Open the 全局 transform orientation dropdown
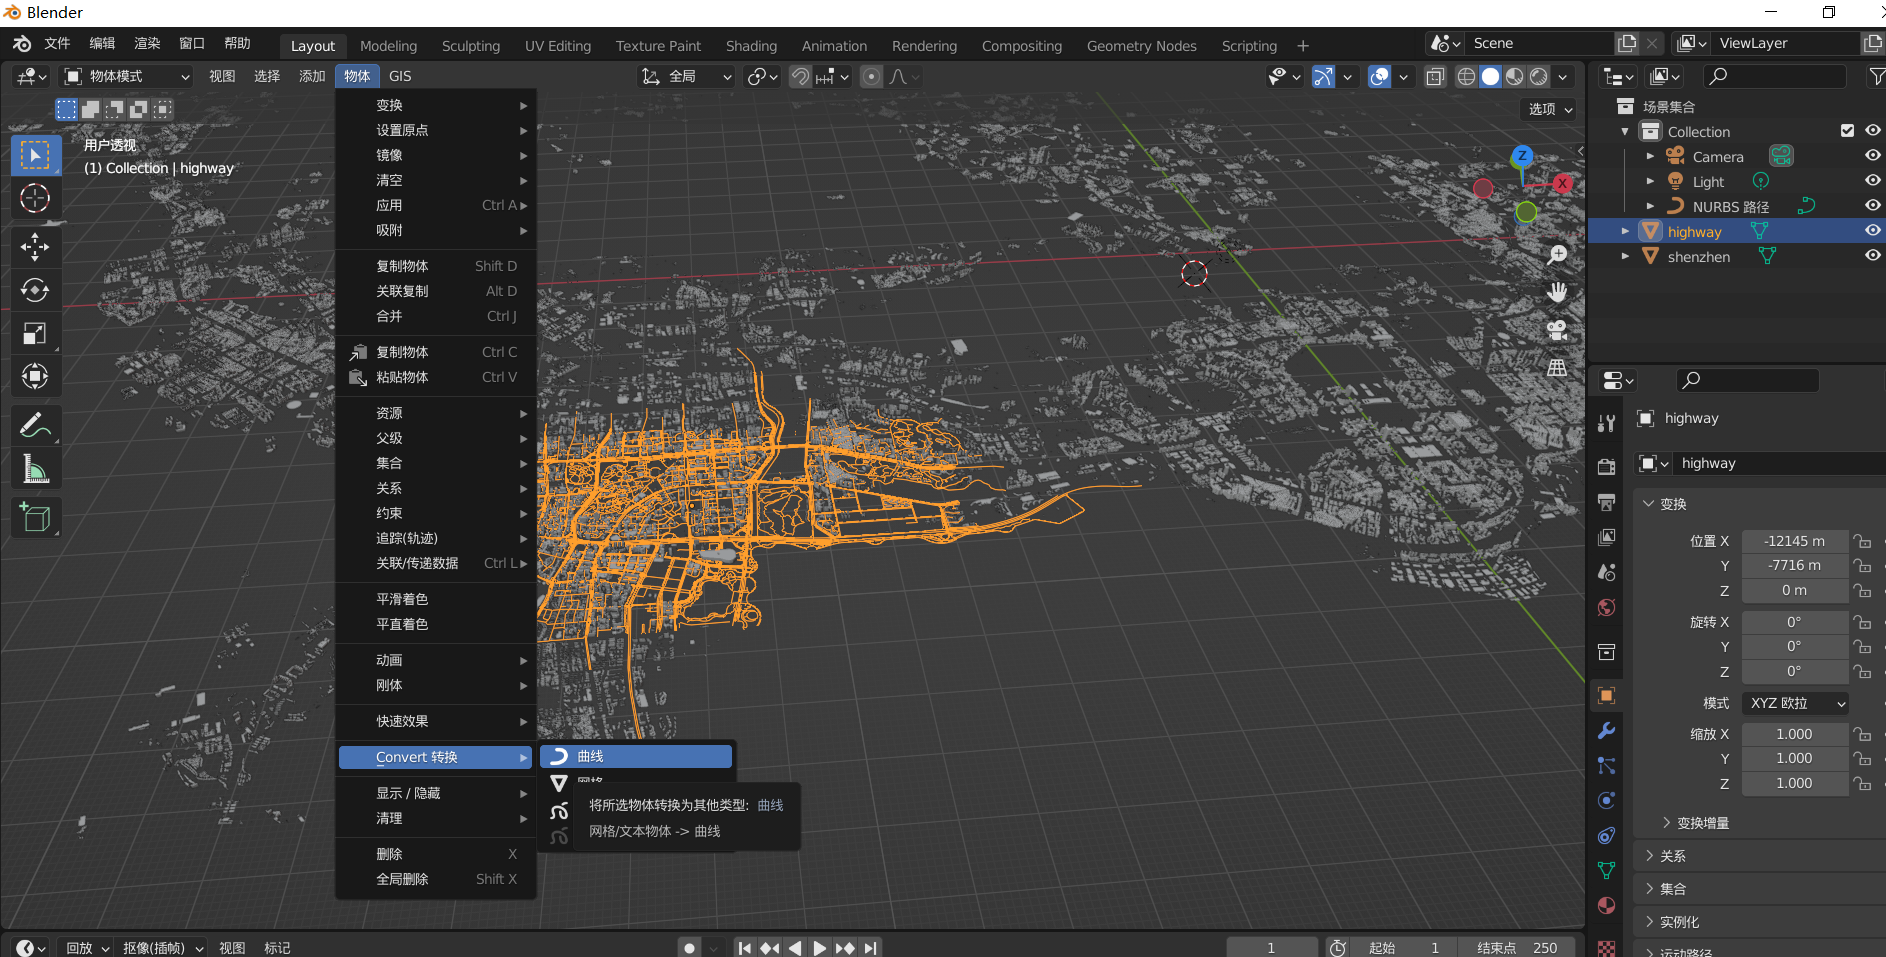 [686, 77]
